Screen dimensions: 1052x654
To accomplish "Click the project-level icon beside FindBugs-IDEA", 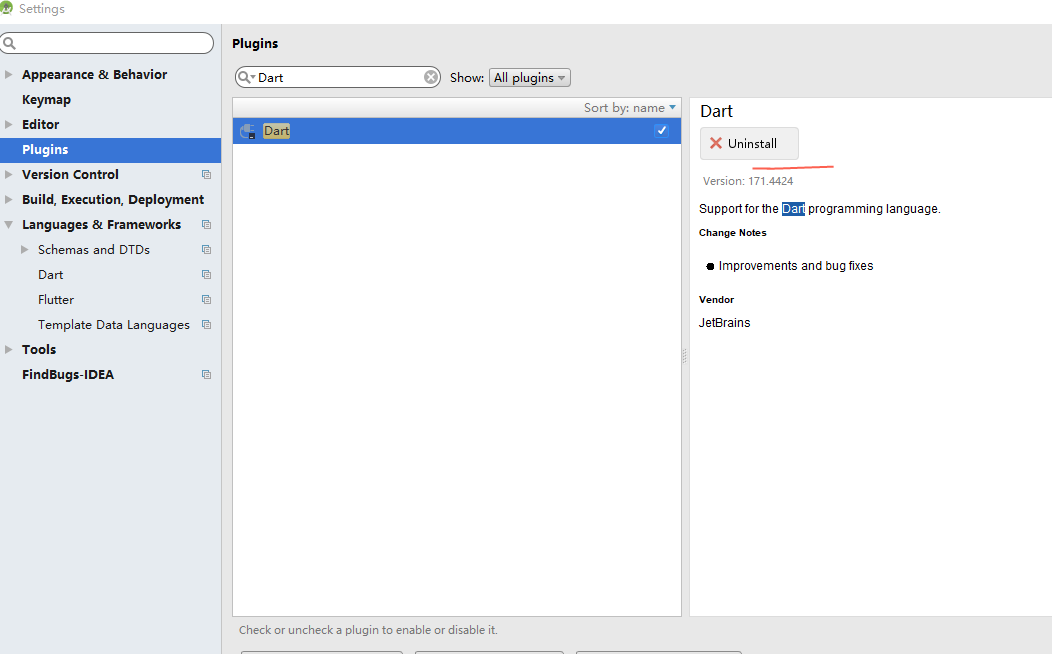I will click(207, 374).
